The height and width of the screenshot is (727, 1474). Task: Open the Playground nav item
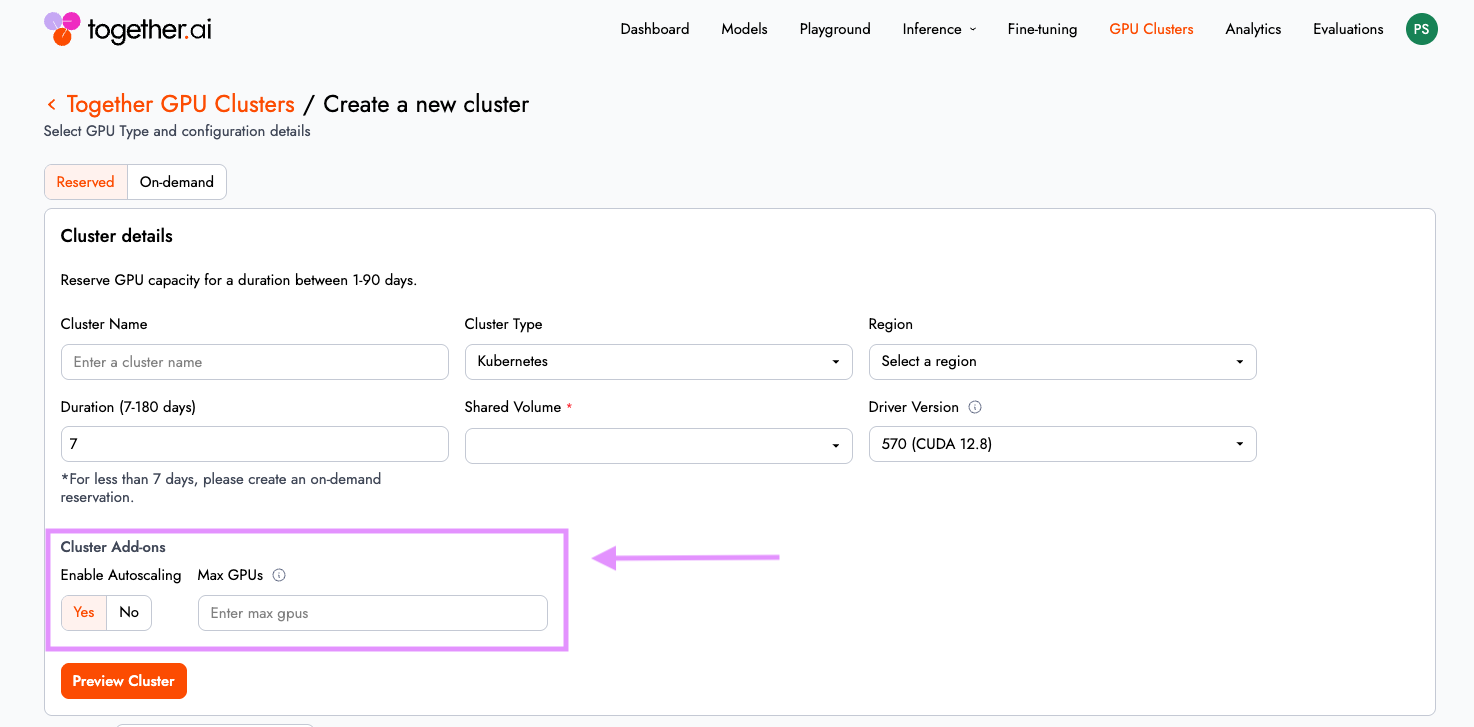(835, 29)
